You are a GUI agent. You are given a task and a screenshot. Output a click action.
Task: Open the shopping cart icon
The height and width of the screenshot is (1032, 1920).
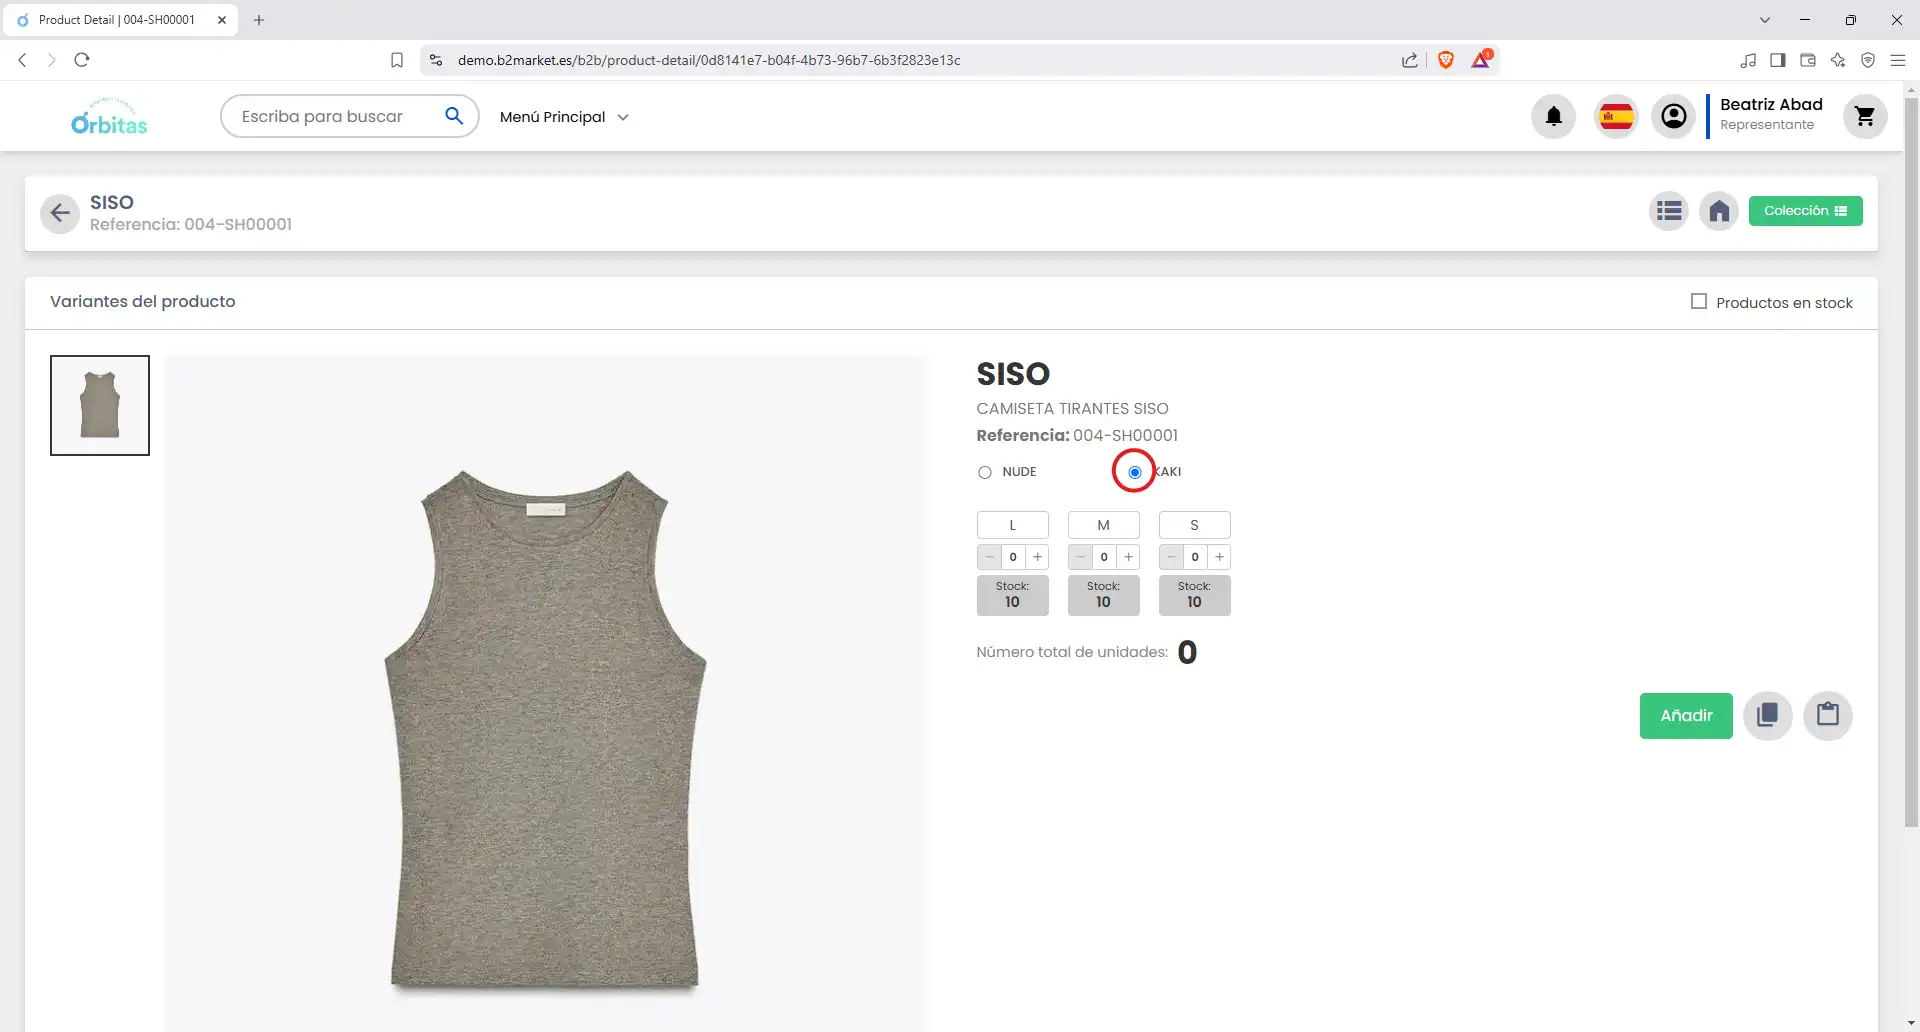point(1864,117)
